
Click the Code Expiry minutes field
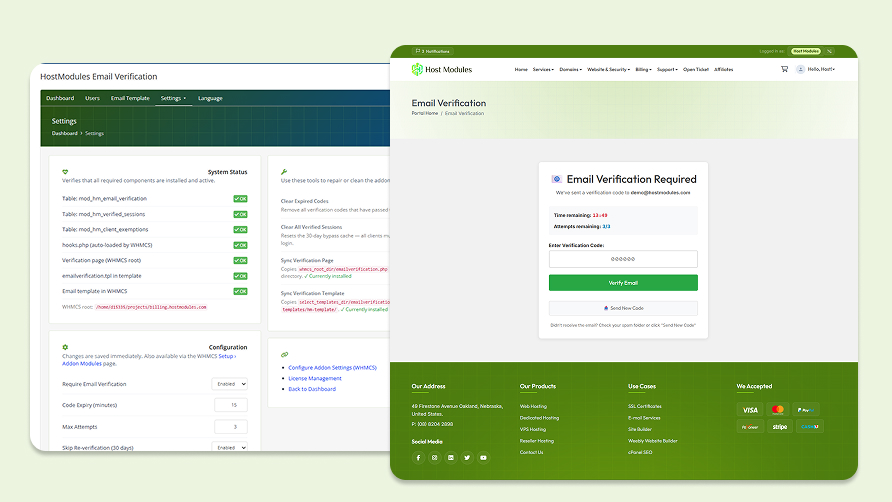tap(231, 405)
